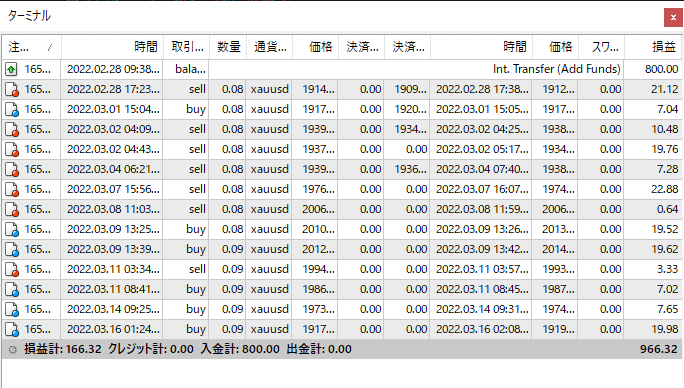
Task: Click the second 決済... column header
Action: click(x=407, y=47)
